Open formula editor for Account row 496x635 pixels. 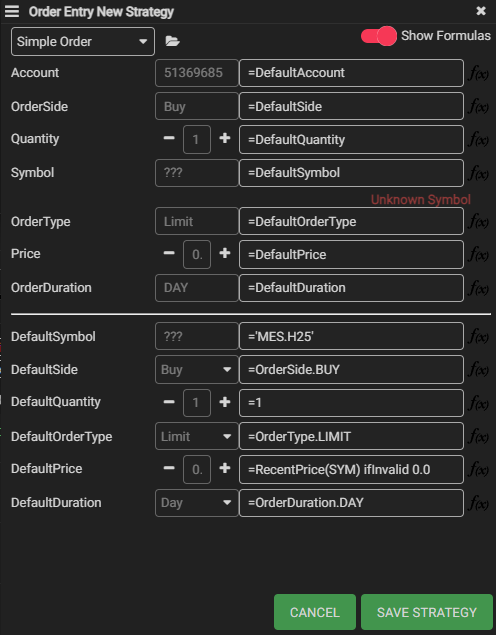(479, 73)
